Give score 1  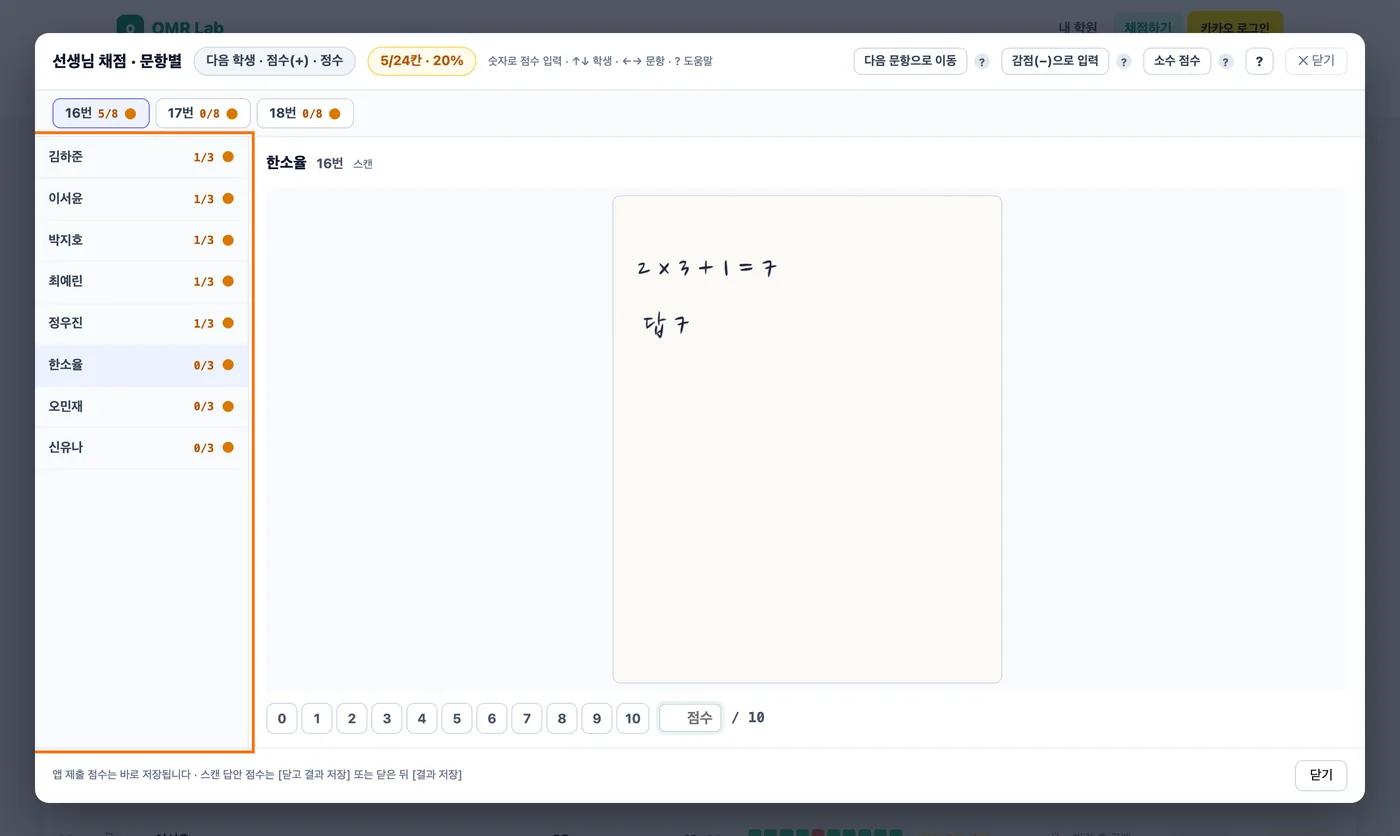(317, 718)
